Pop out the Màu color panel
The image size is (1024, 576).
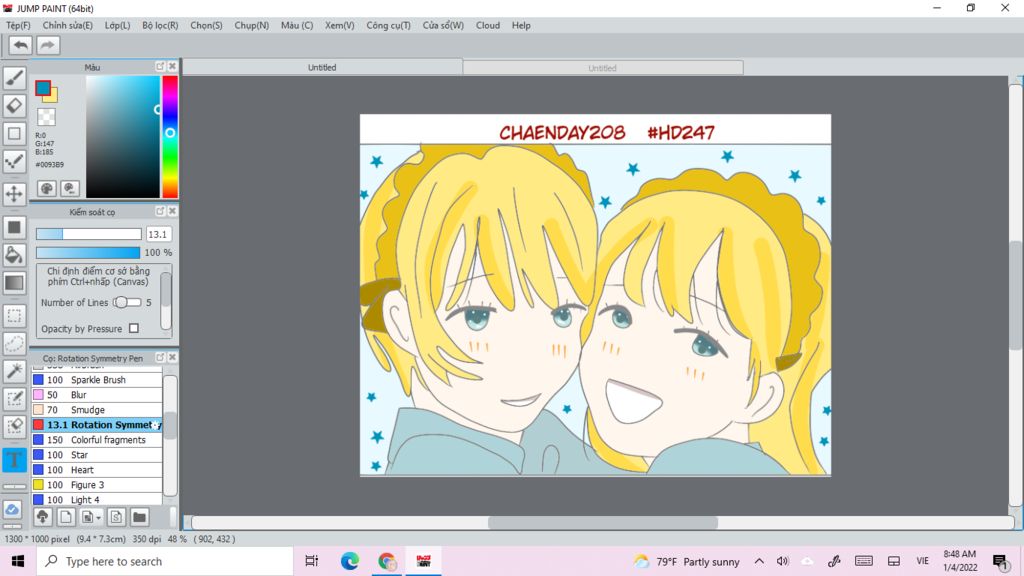tap(160, 67)
